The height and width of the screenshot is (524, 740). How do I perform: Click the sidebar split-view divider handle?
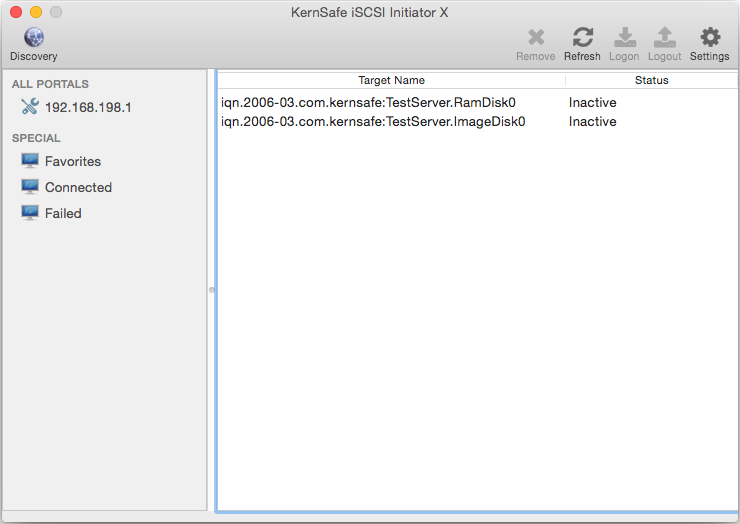[x=212, y=290]
